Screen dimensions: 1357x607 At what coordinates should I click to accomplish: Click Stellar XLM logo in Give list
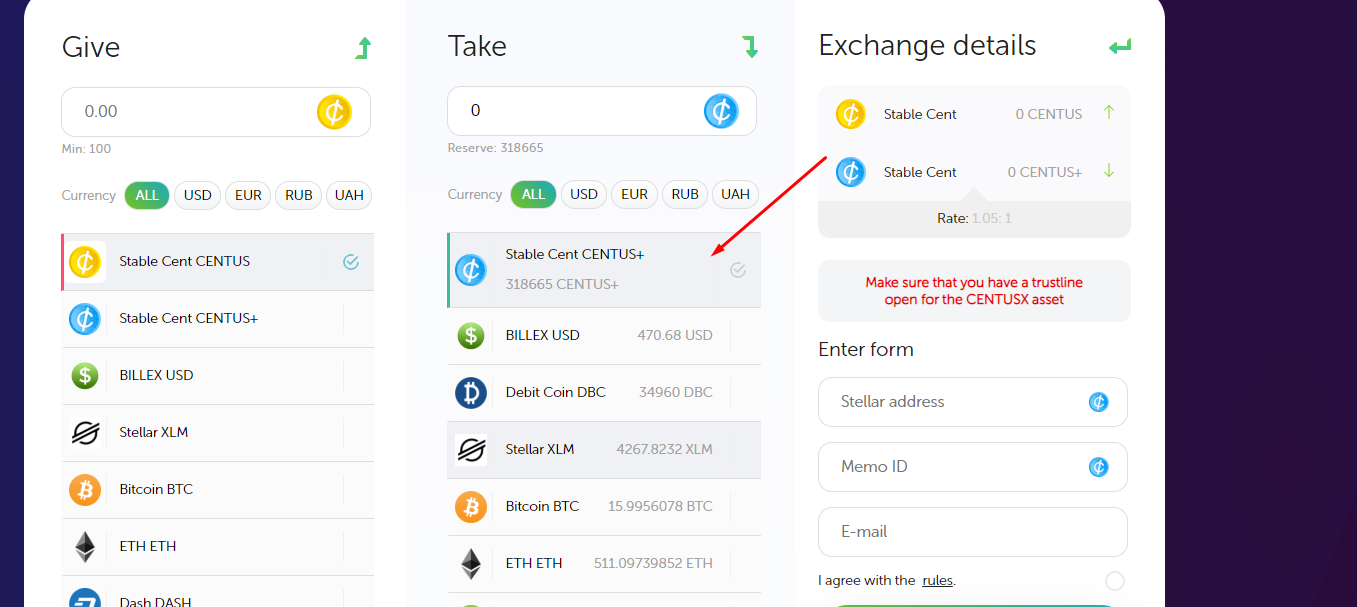pyautogui.click(x=85, y=433)
